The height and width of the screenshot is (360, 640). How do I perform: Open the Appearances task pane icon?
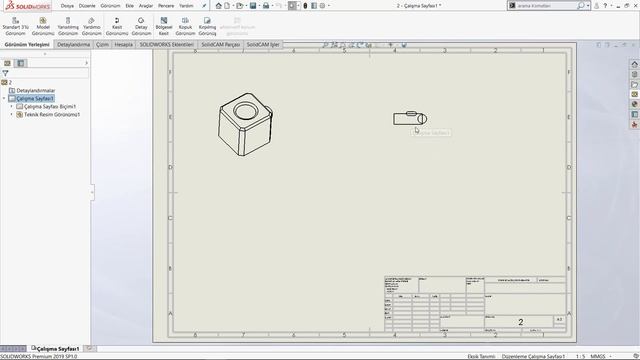click(634, 104)
